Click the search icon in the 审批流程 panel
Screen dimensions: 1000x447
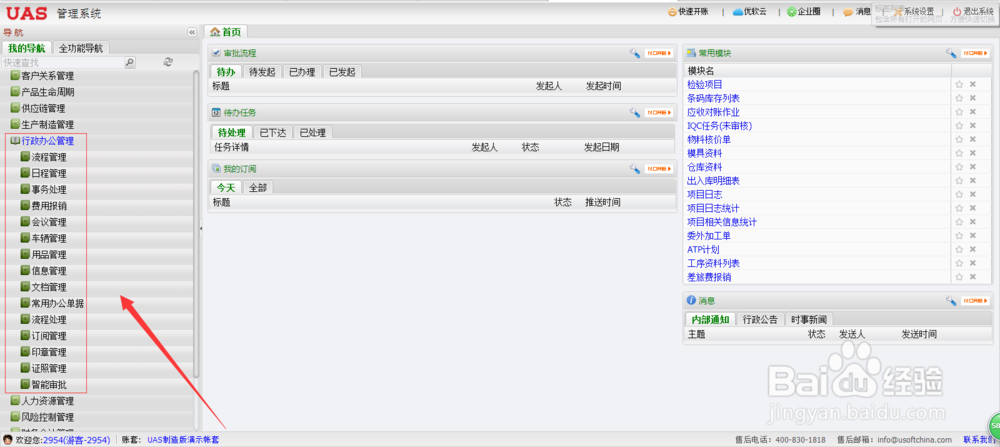click(635, 53)
